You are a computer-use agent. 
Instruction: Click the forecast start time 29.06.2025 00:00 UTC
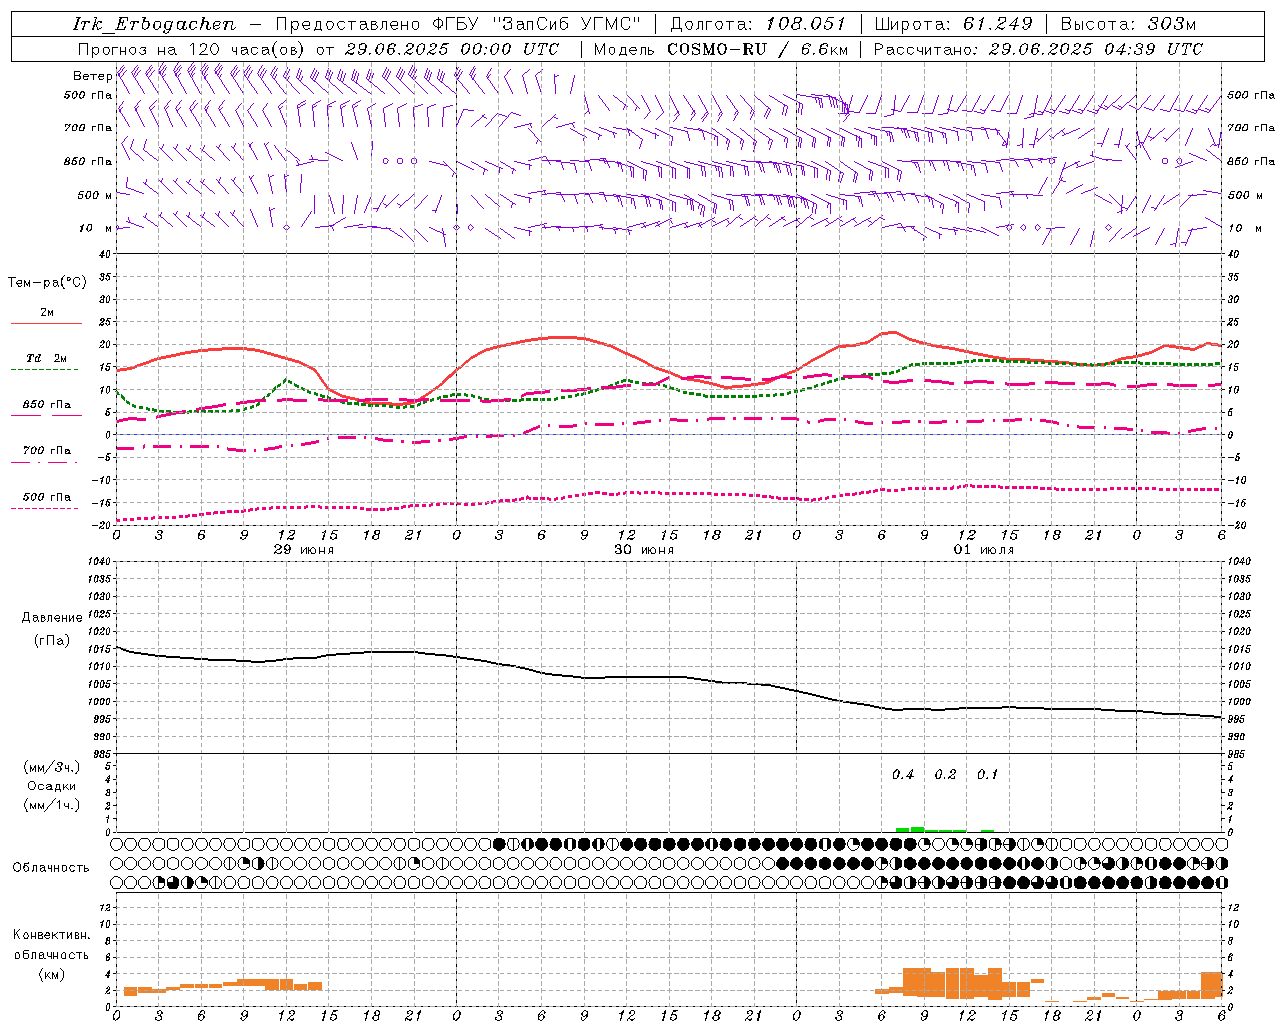coord(452,49)
